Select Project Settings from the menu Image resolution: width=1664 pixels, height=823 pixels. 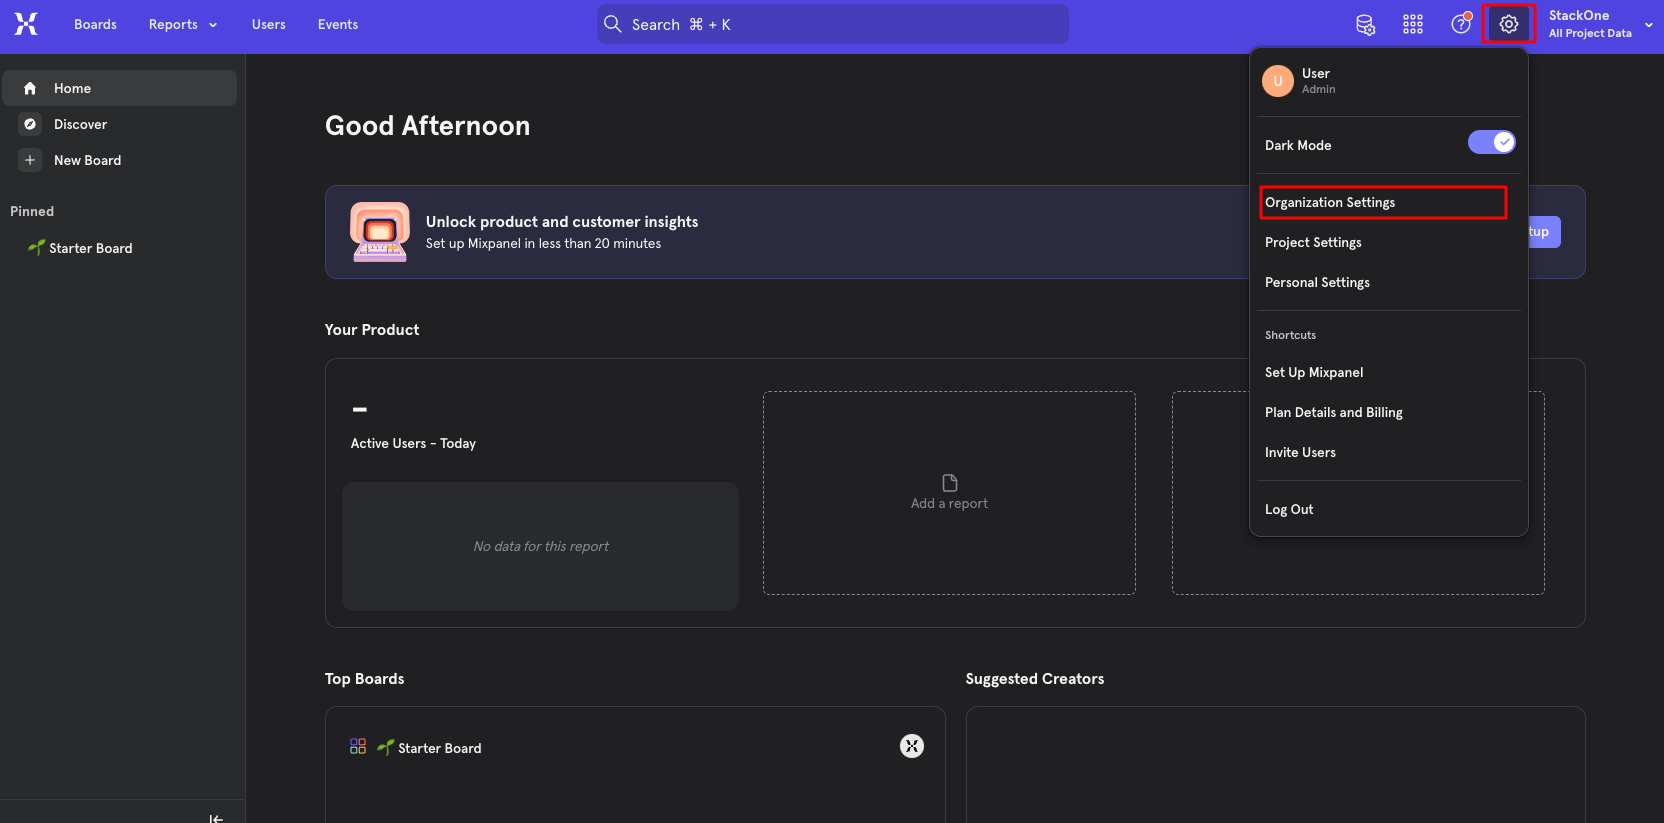tap(1388, 242)
